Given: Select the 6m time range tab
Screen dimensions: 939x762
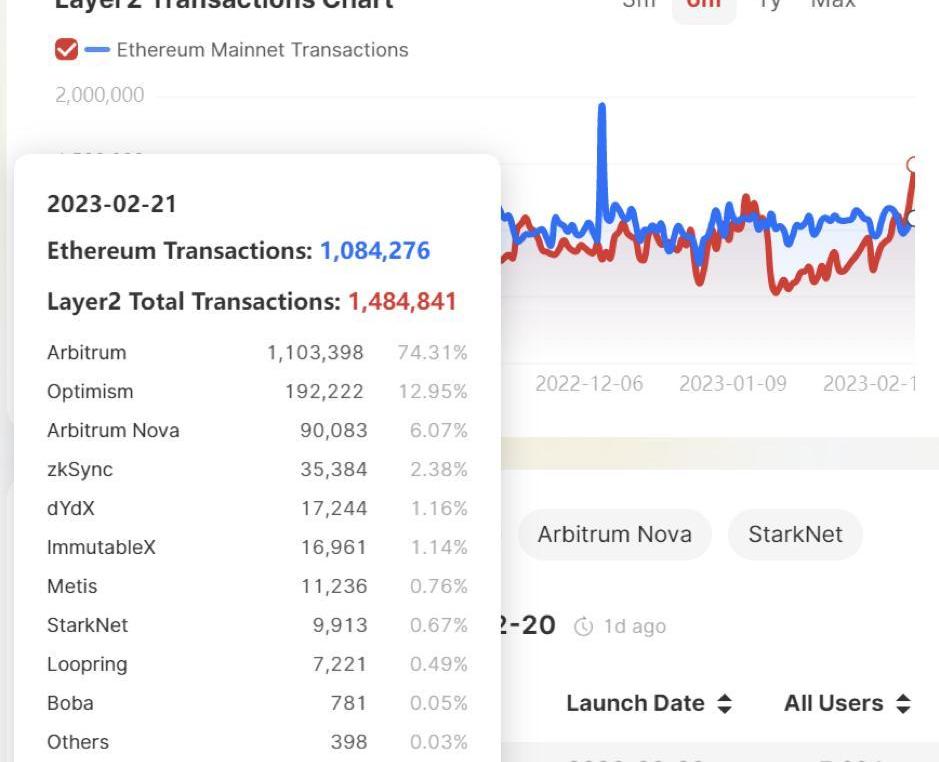Looking at the screenshot, I should tap(704, 5).
